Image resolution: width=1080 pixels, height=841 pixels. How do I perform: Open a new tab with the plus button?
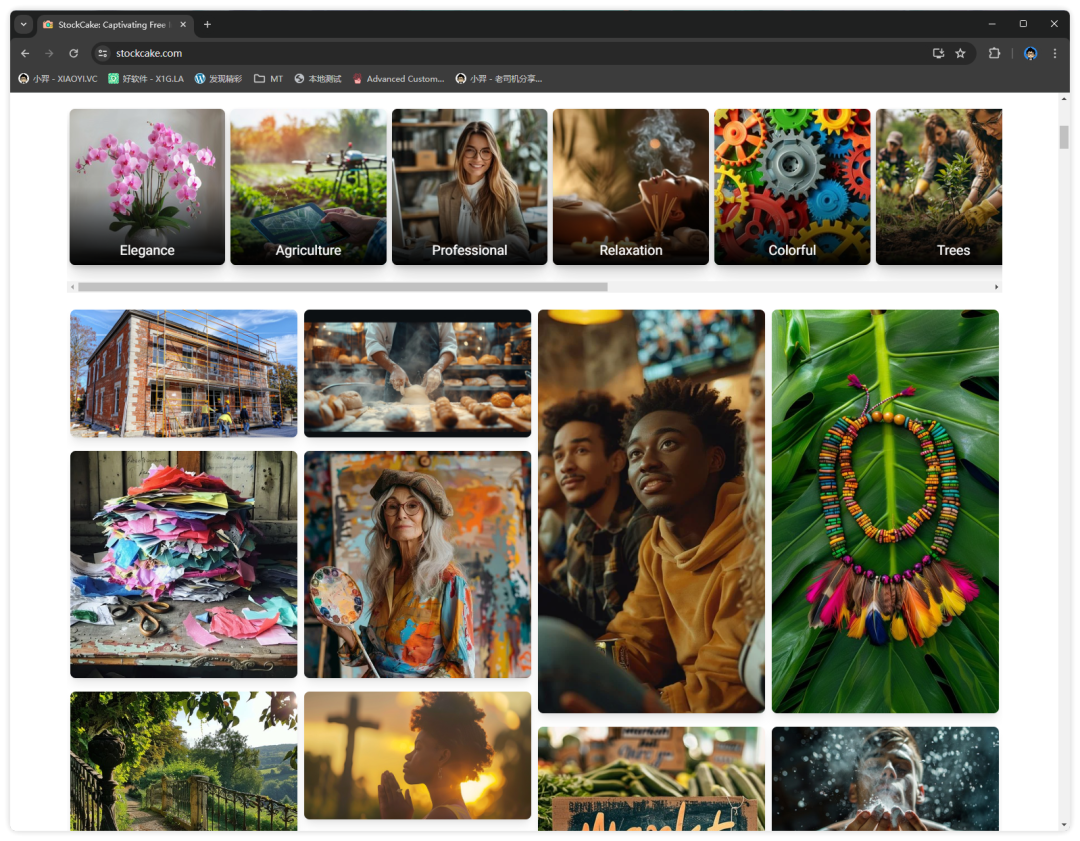207,24
